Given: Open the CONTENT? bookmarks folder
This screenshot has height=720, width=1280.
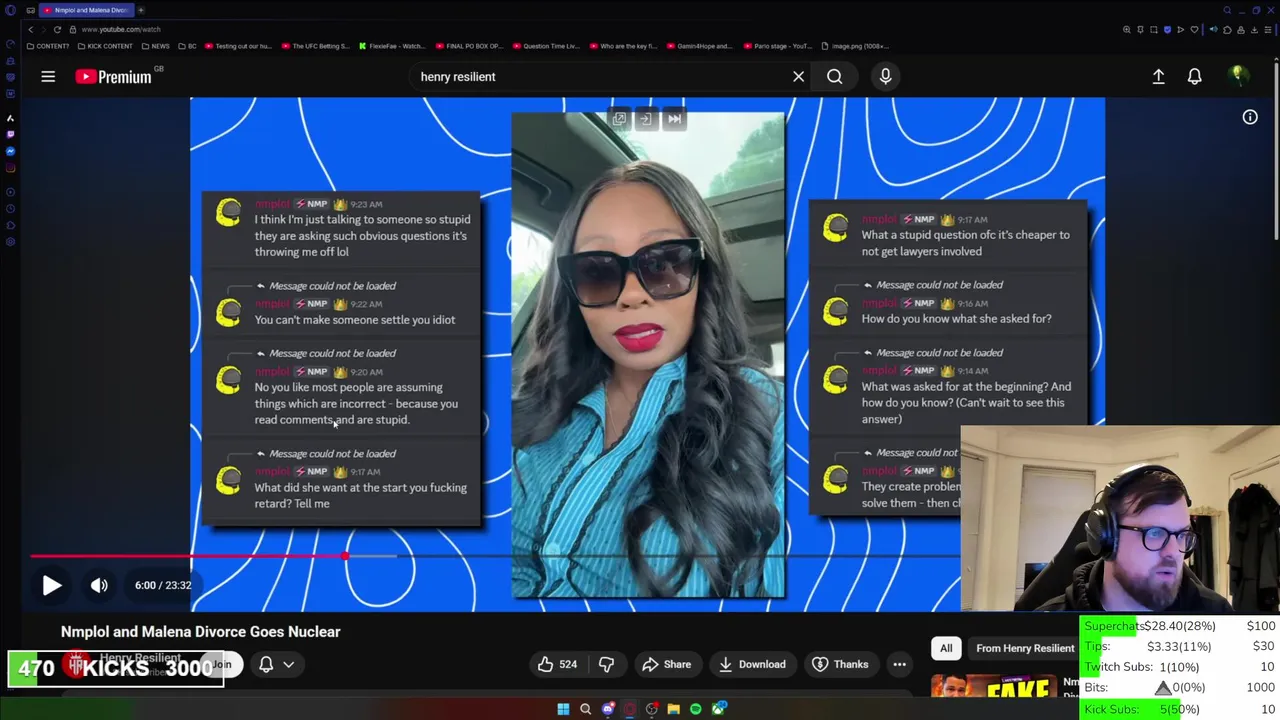Looking at the screenshot, I should (48, 46).
